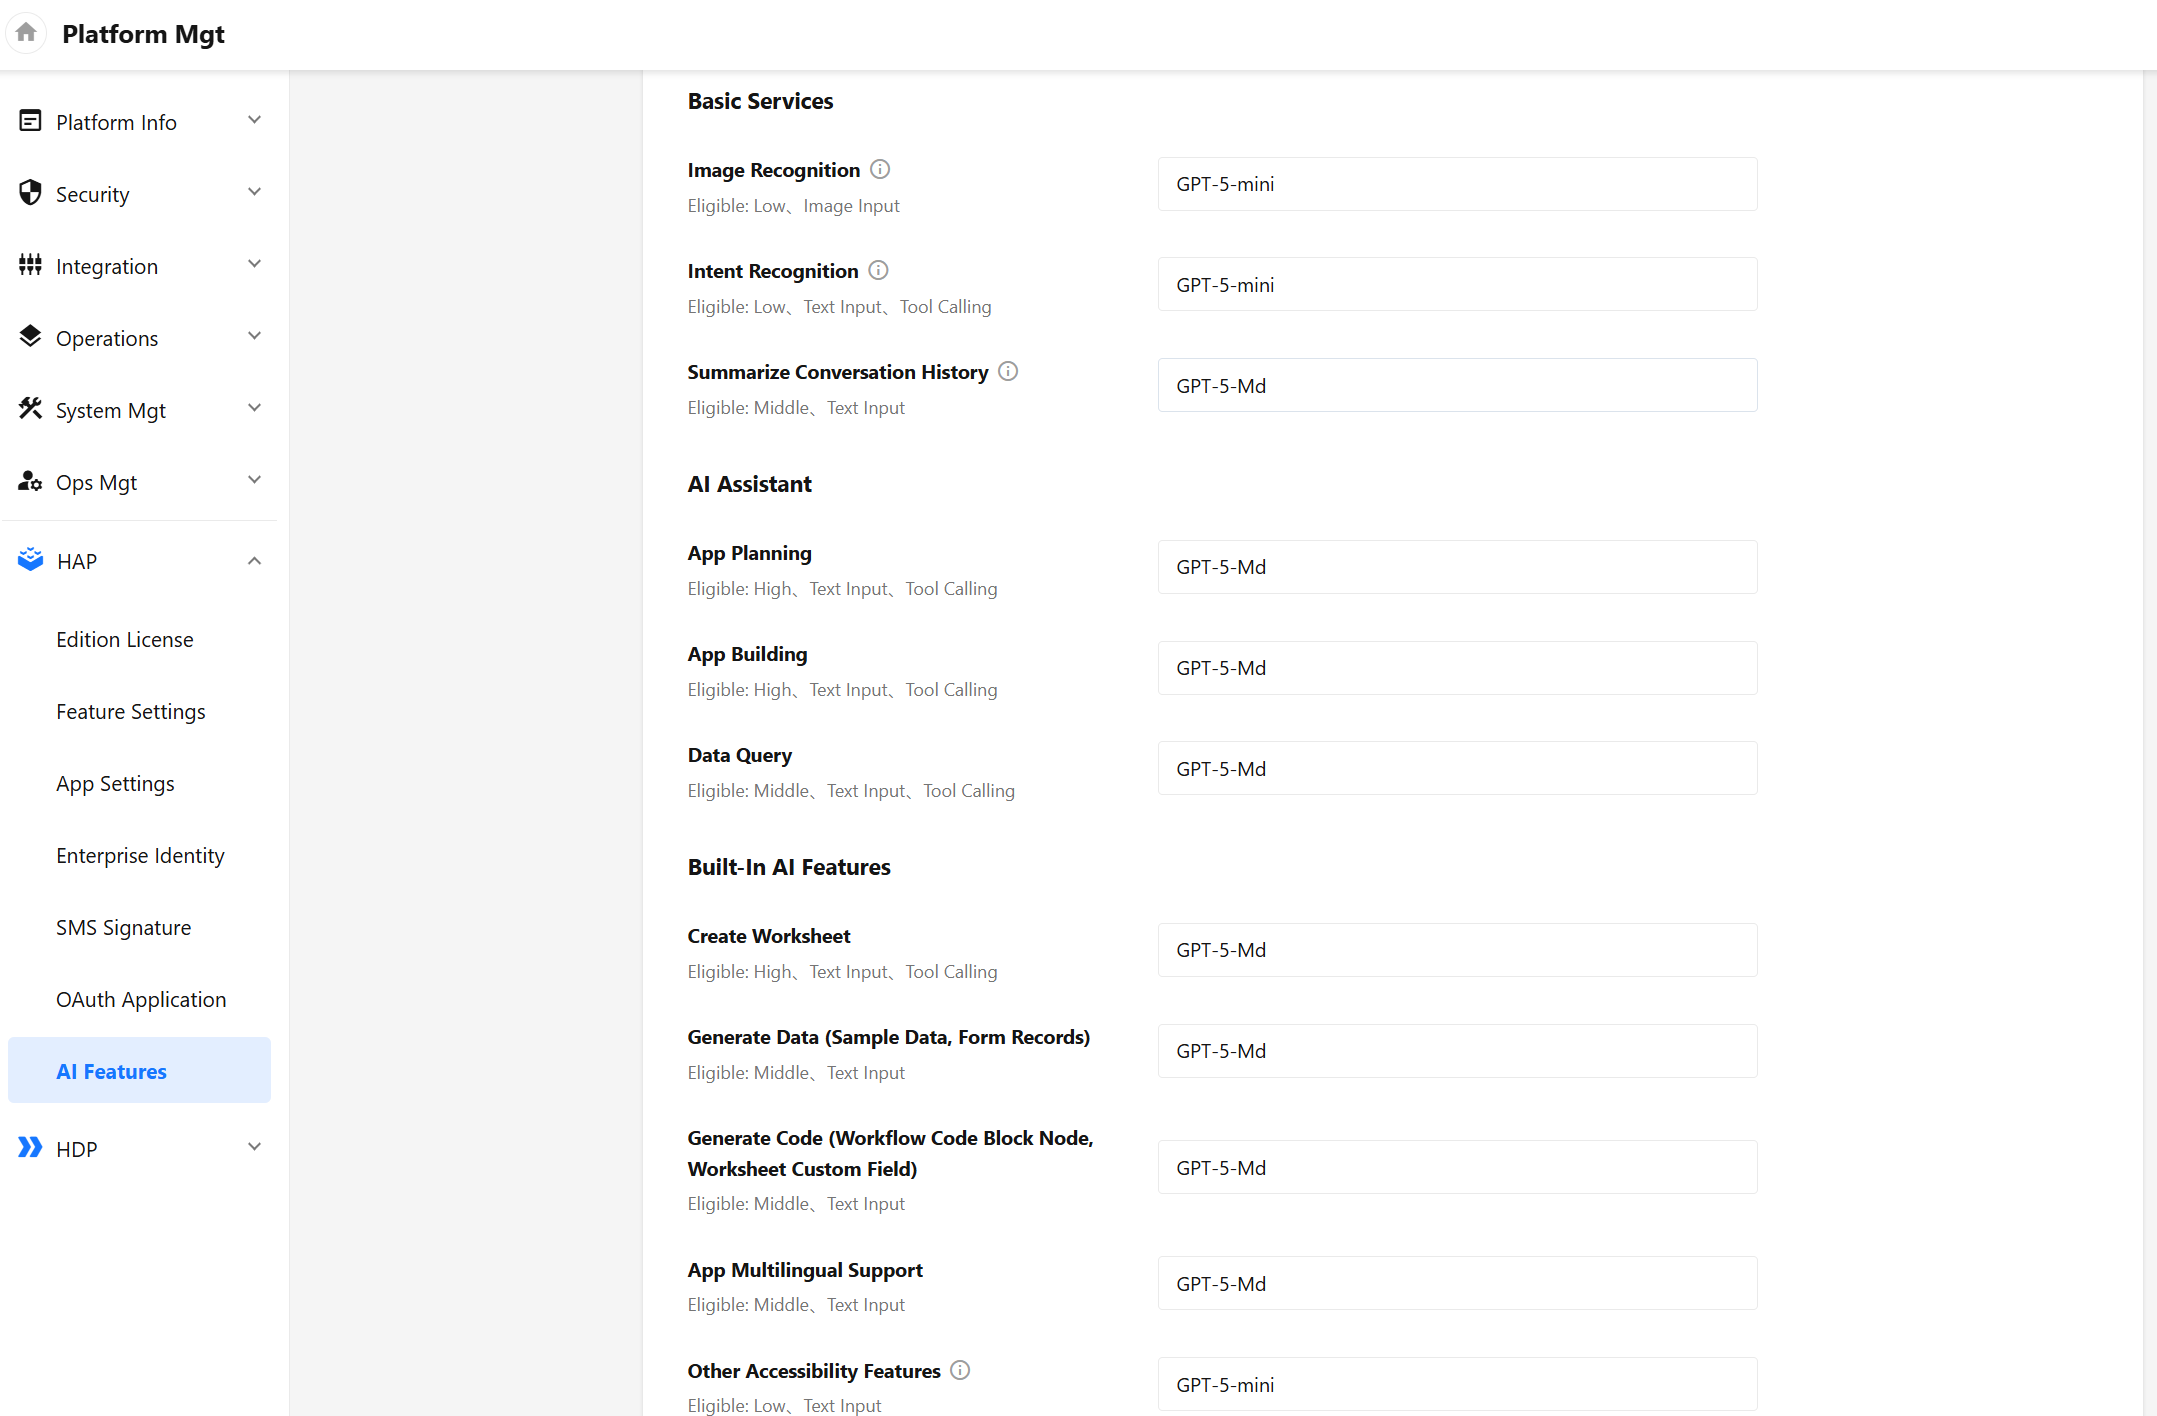Open the Data Query model selector
This screenshot has width=2157, height=1416.
(x=1457, y=768)
